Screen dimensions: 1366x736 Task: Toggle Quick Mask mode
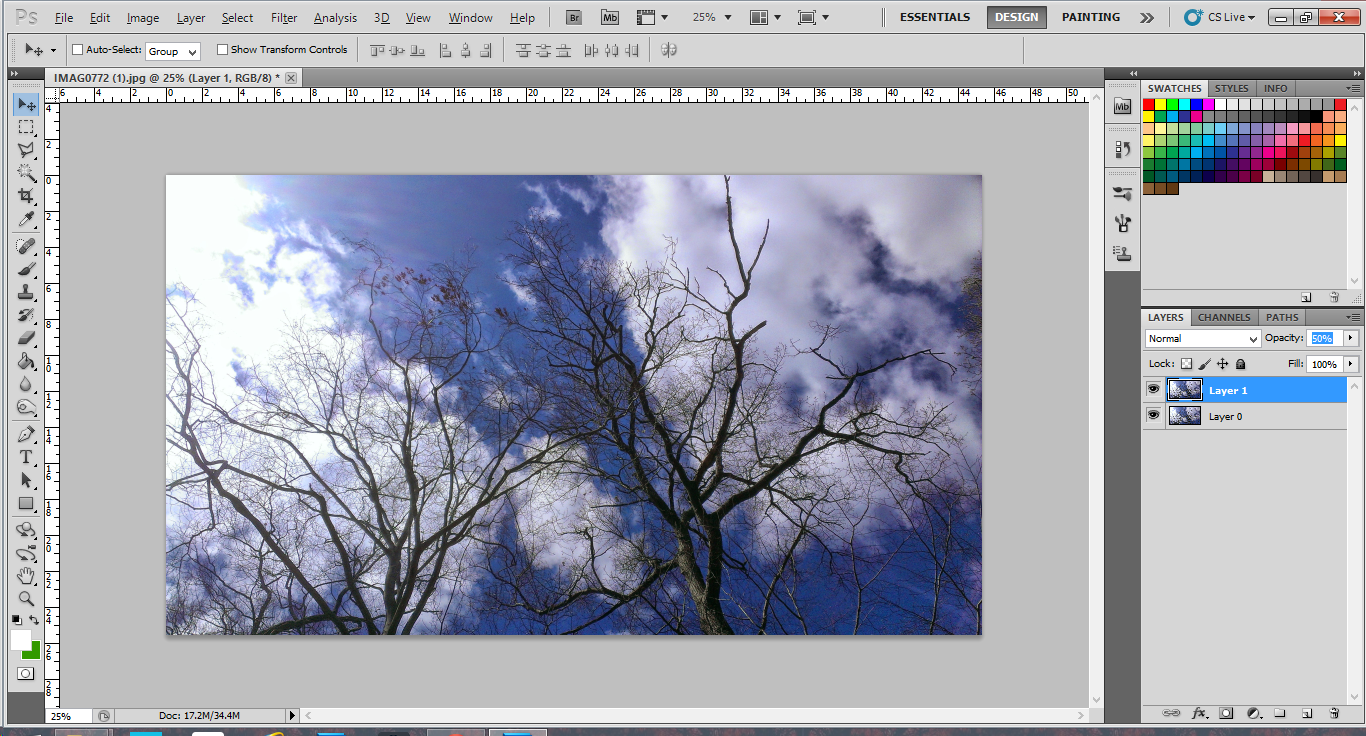(x=26, y=673)
